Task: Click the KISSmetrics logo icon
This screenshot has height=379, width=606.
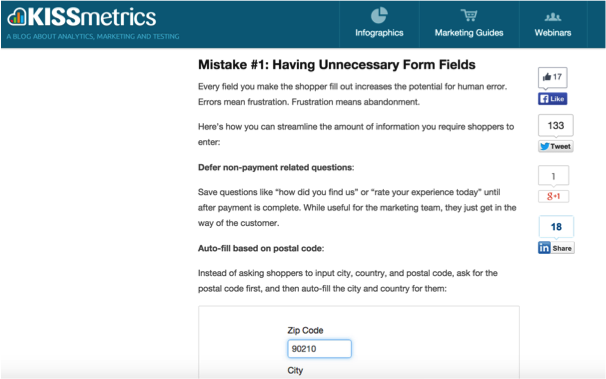Action: click(17, 17)
